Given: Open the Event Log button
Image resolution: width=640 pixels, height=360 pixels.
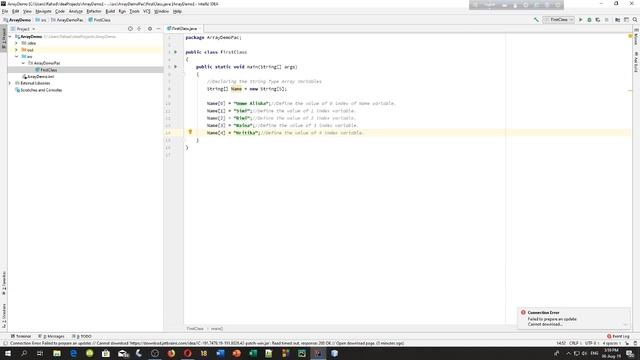Looking at the screenshot, I should pyautogui.click(x=618, y=336).
